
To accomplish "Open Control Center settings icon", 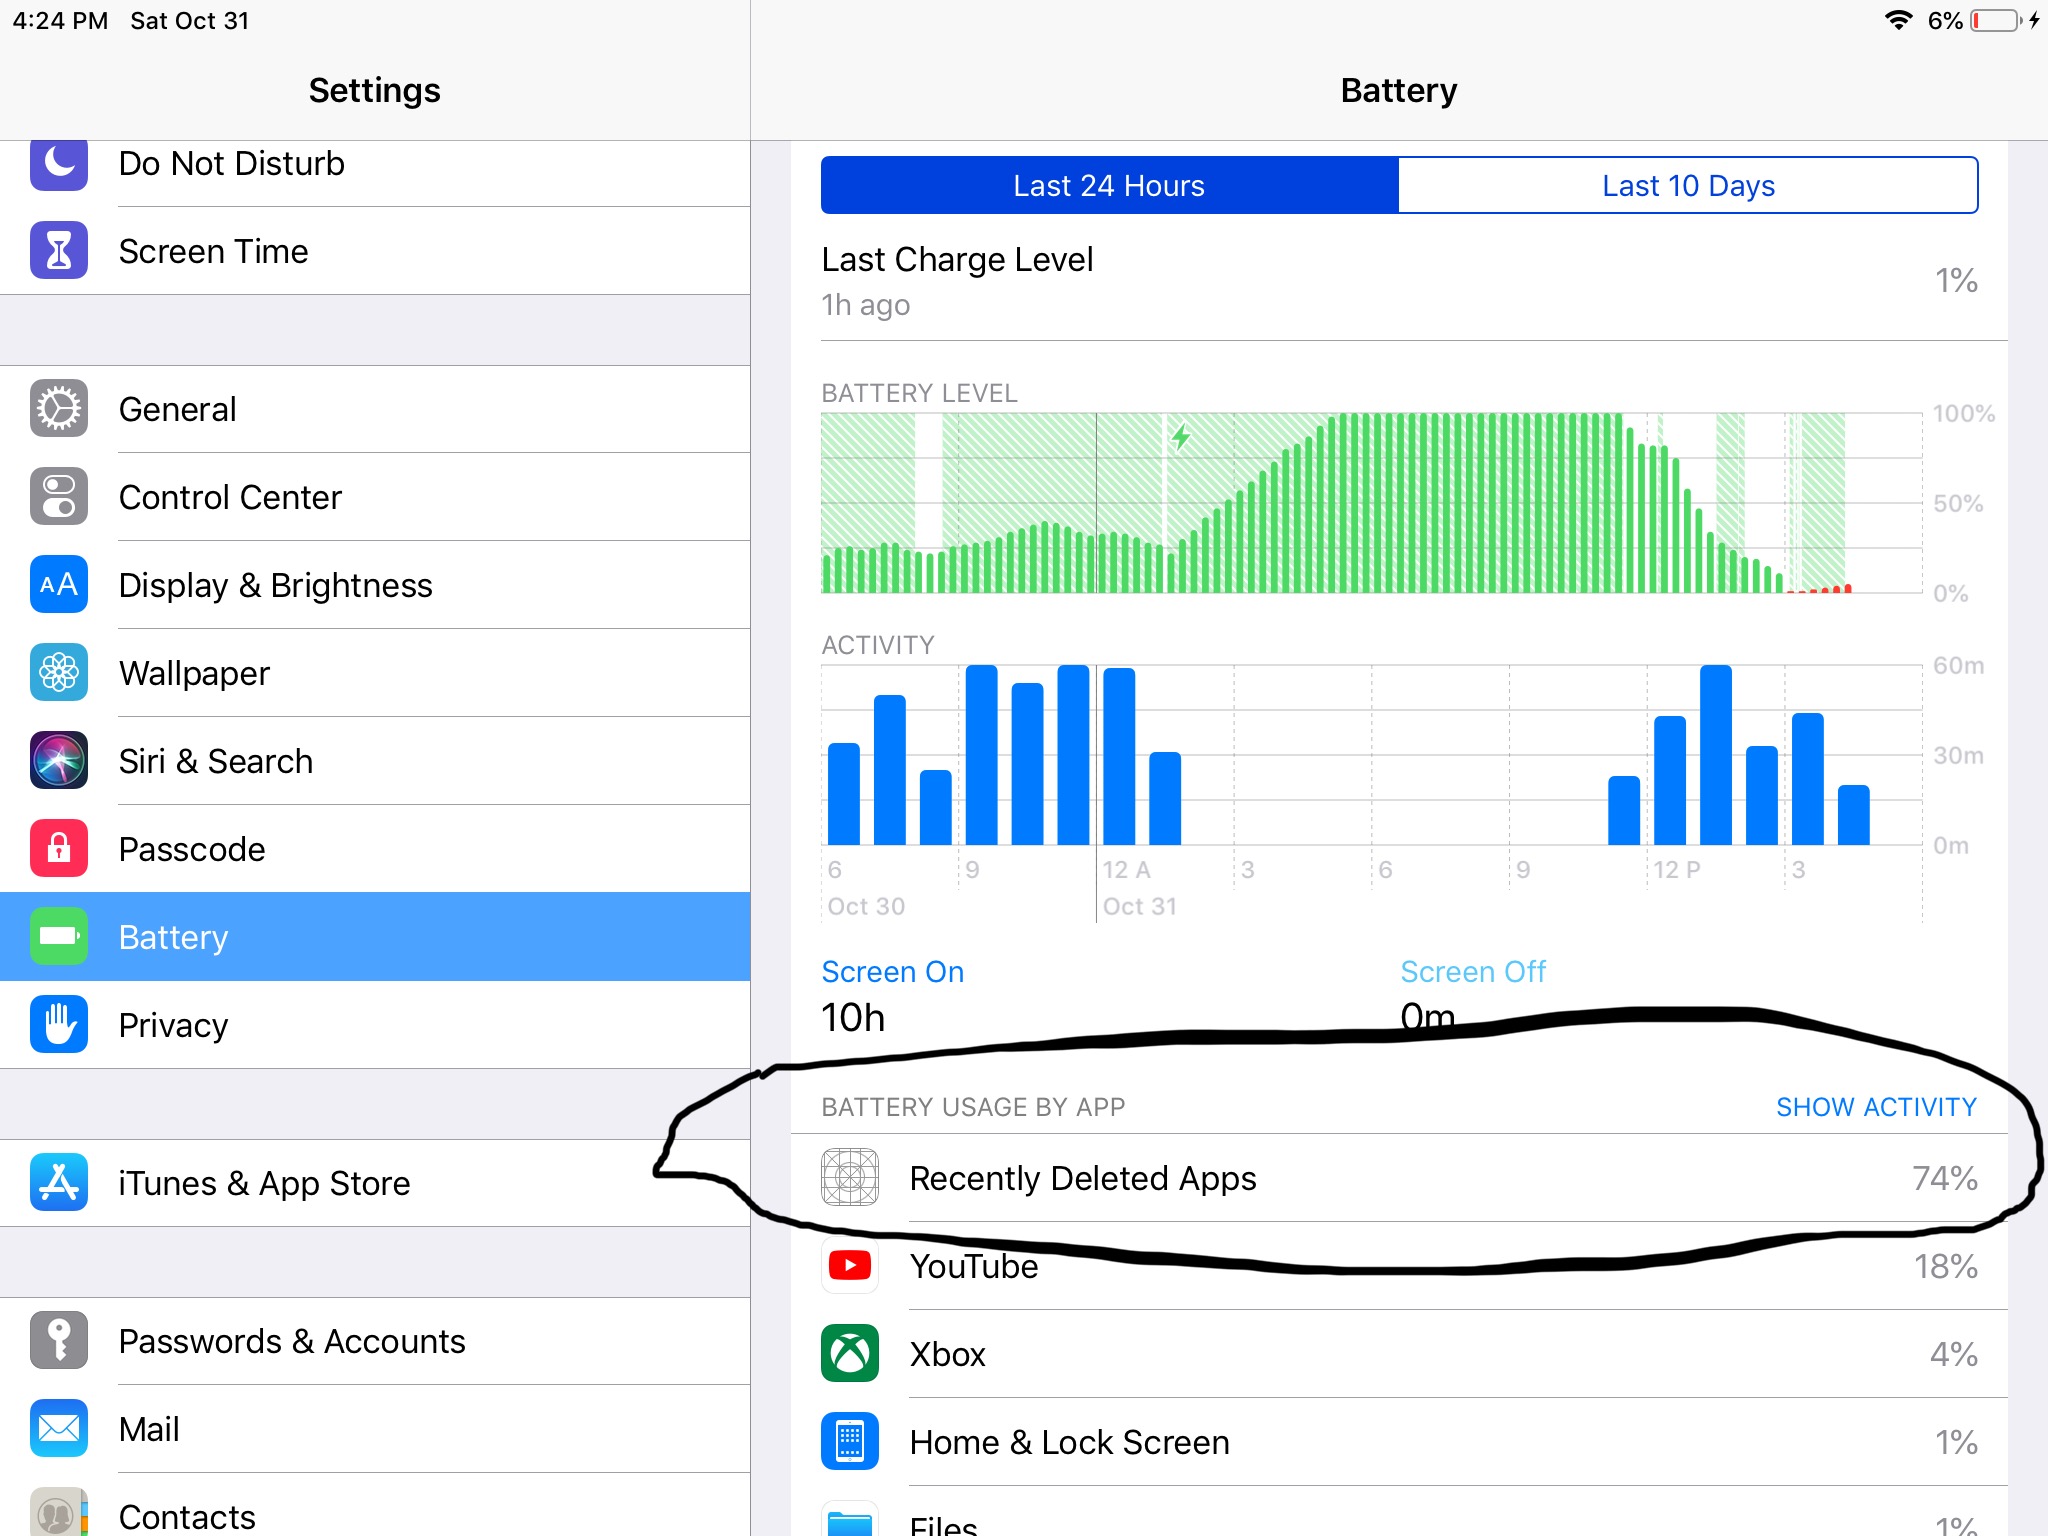I will [x=59, y=497].
